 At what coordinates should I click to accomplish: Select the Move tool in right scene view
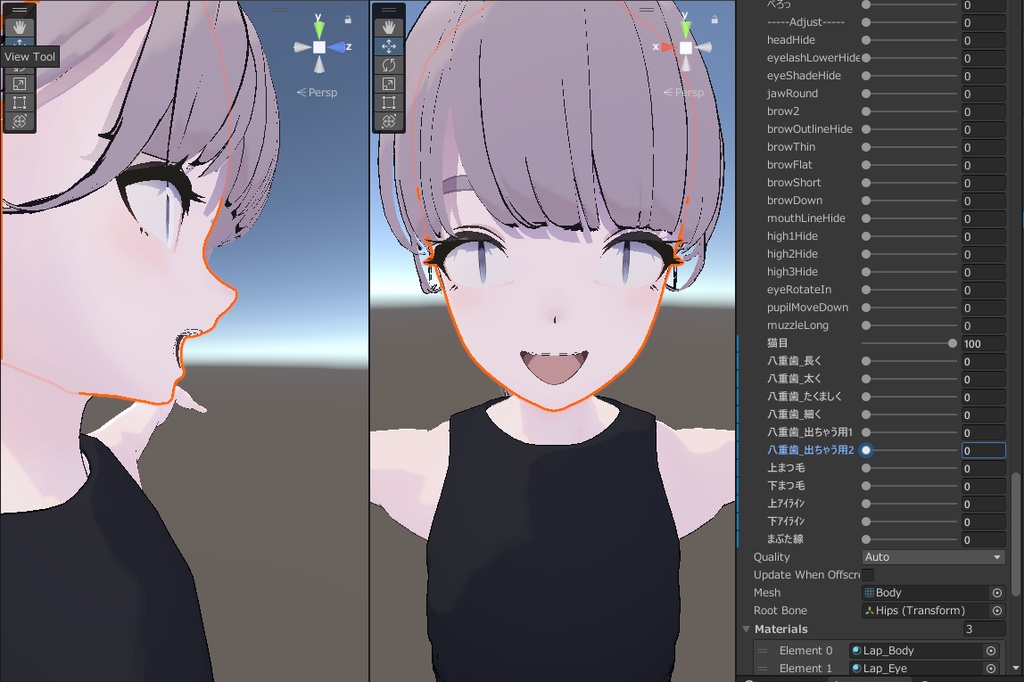(x=389, y=46)
